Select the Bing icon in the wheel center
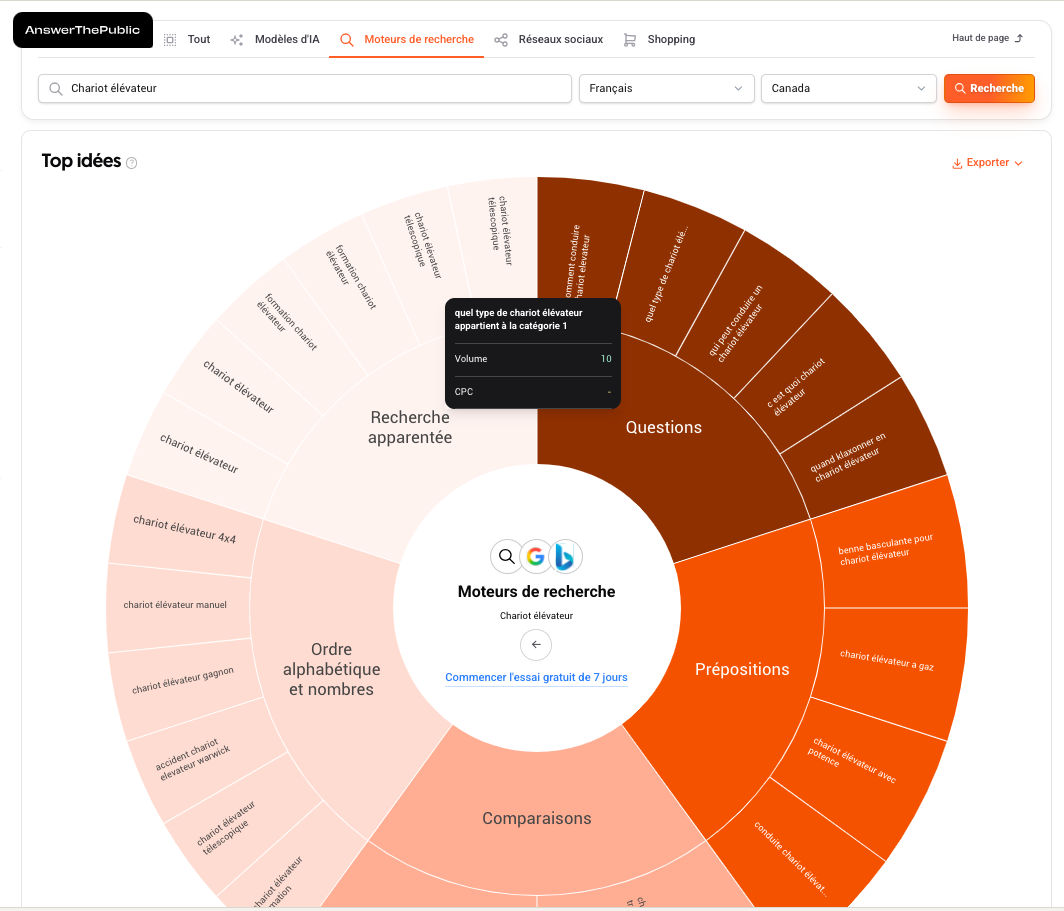The height and width of the screenshot is (911, 1064). (x=566, y=557)
